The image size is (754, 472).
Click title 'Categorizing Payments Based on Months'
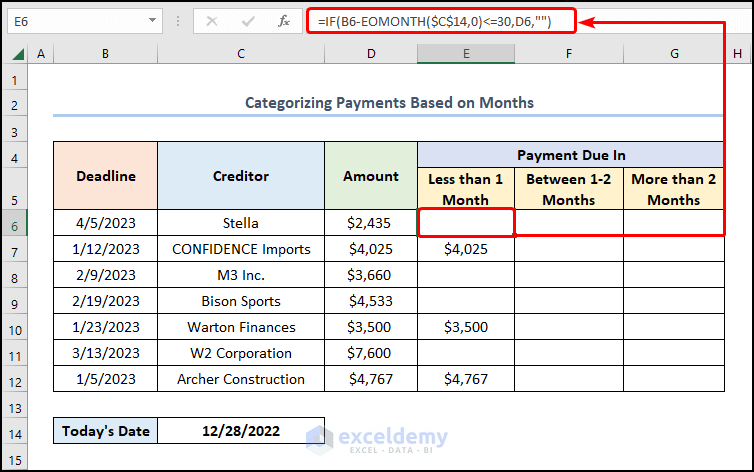389,102
